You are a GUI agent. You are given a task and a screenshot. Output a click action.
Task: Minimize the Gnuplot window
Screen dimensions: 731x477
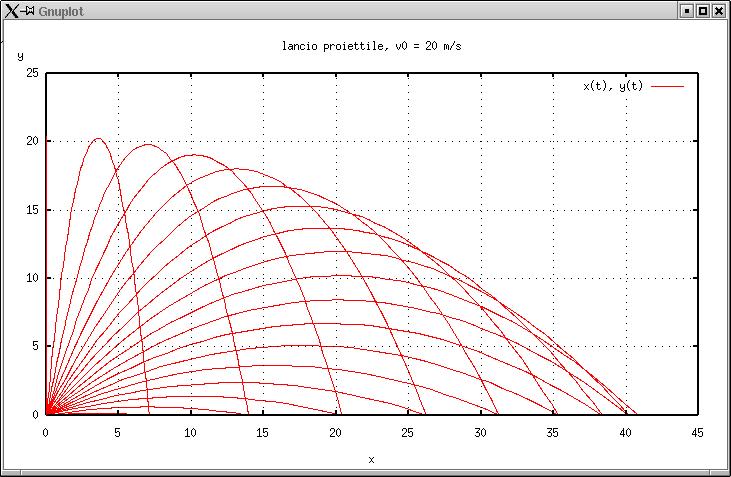coord(687,10)
